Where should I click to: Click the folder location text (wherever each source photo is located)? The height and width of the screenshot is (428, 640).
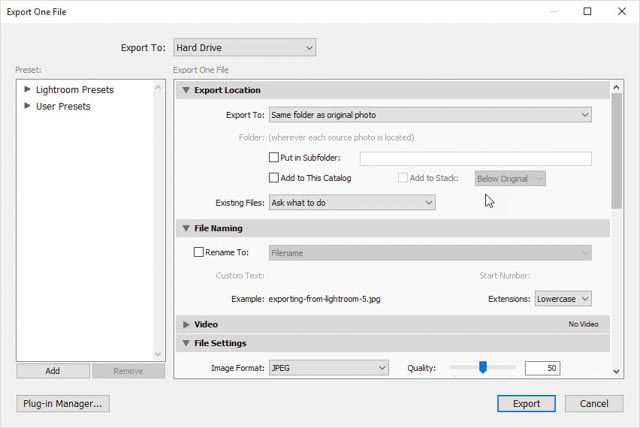click(342, 137)
